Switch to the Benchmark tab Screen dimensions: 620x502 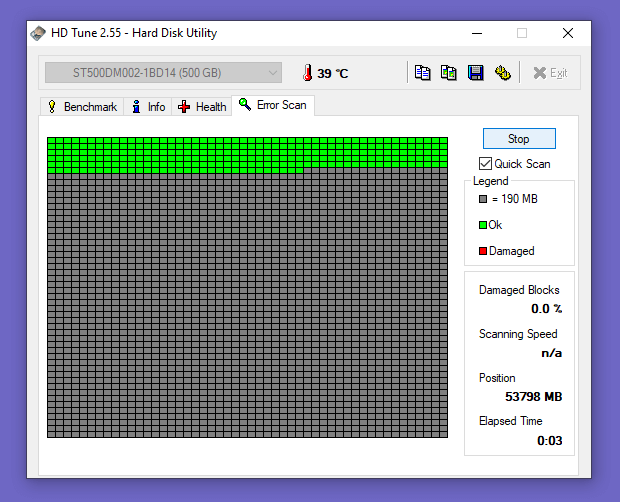(82, 107)
